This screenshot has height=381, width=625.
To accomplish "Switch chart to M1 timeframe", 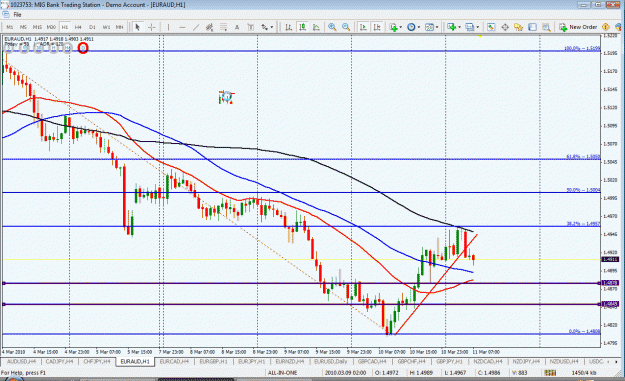I will [10, 27].
